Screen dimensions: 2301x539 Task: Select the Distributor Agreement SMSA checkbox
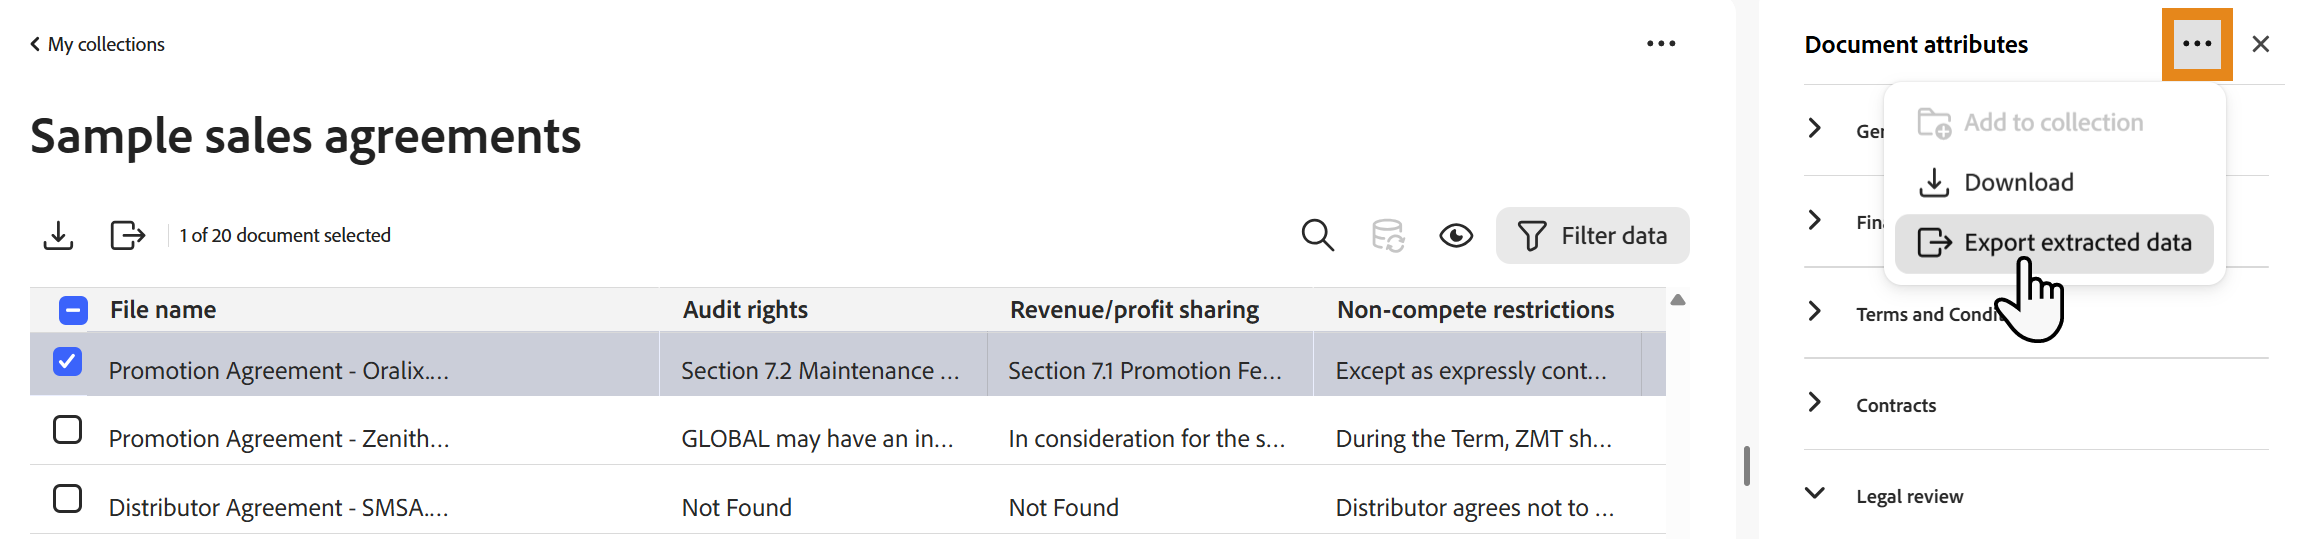pos(67,498)
